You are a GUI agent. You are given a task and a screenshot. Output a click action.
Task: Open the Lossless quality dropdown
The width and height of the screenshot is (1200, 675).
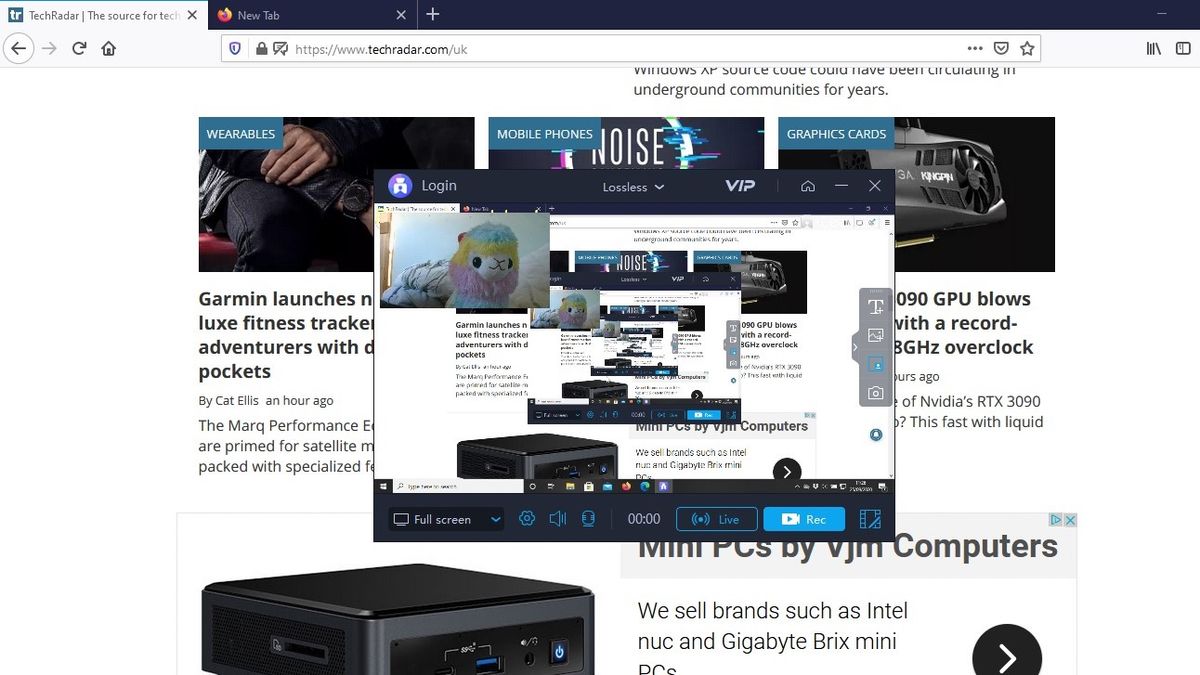click(633, 186)
